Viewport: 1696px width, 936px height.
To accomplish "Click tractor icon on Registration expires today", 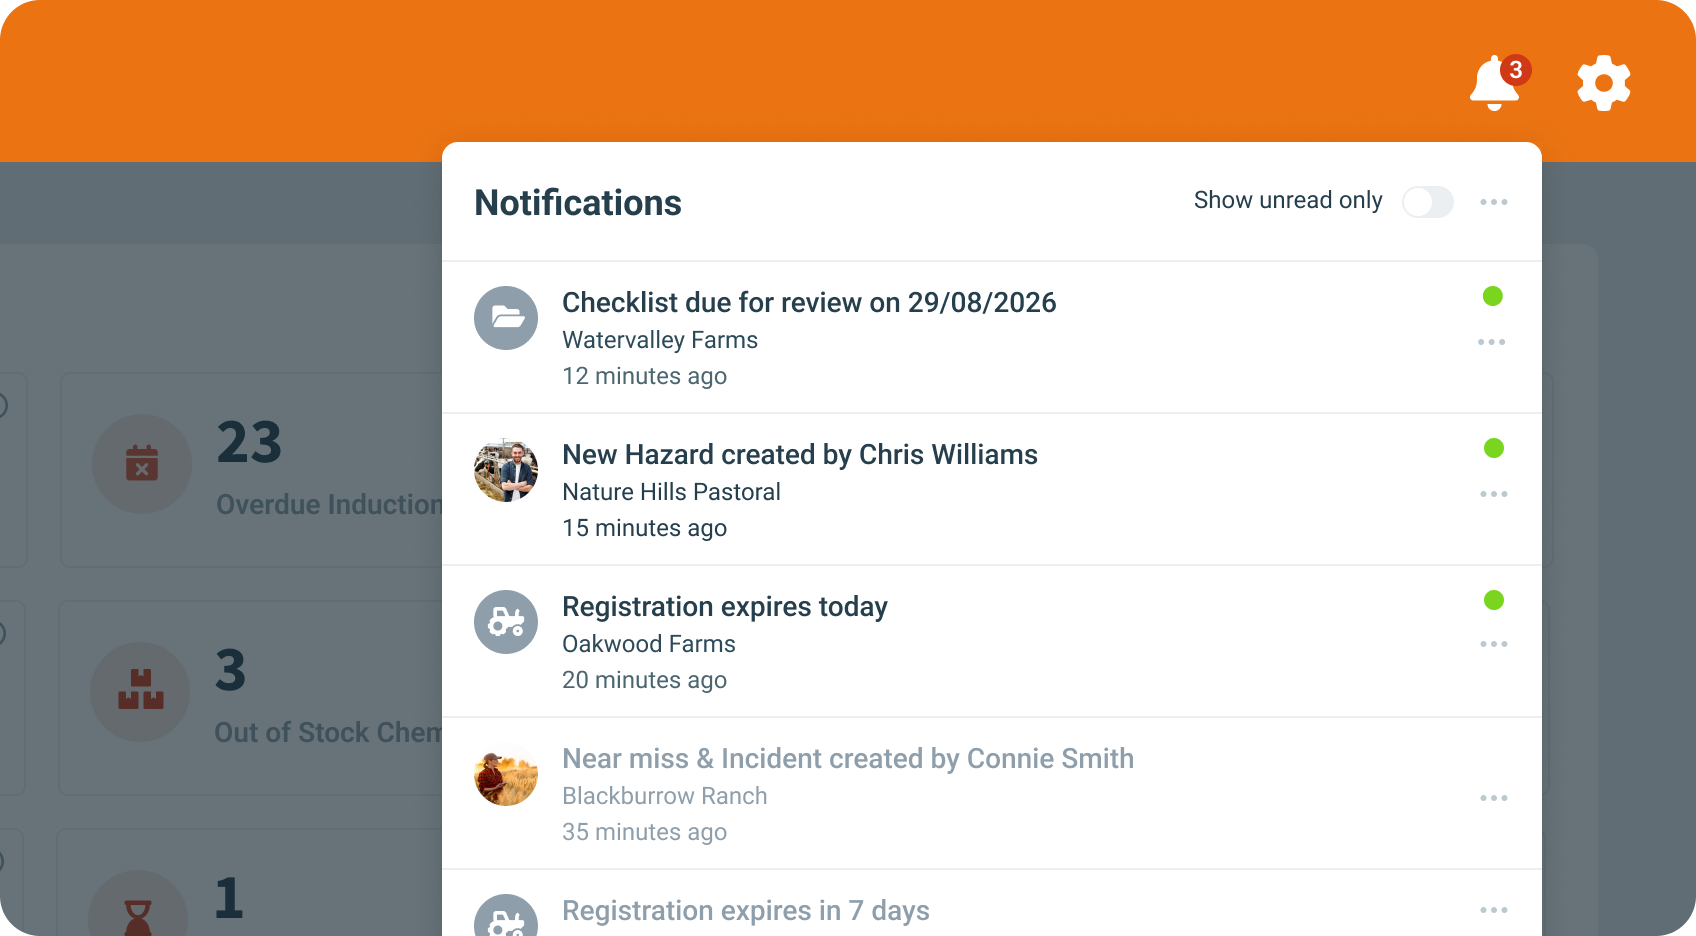I will pos(506,622).
